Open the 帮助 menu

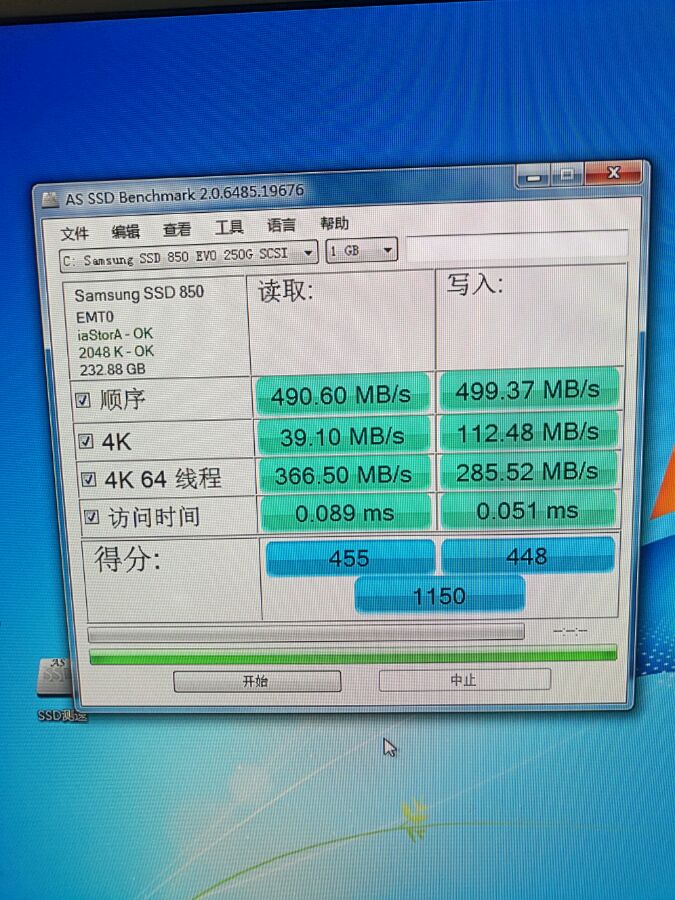334,223
